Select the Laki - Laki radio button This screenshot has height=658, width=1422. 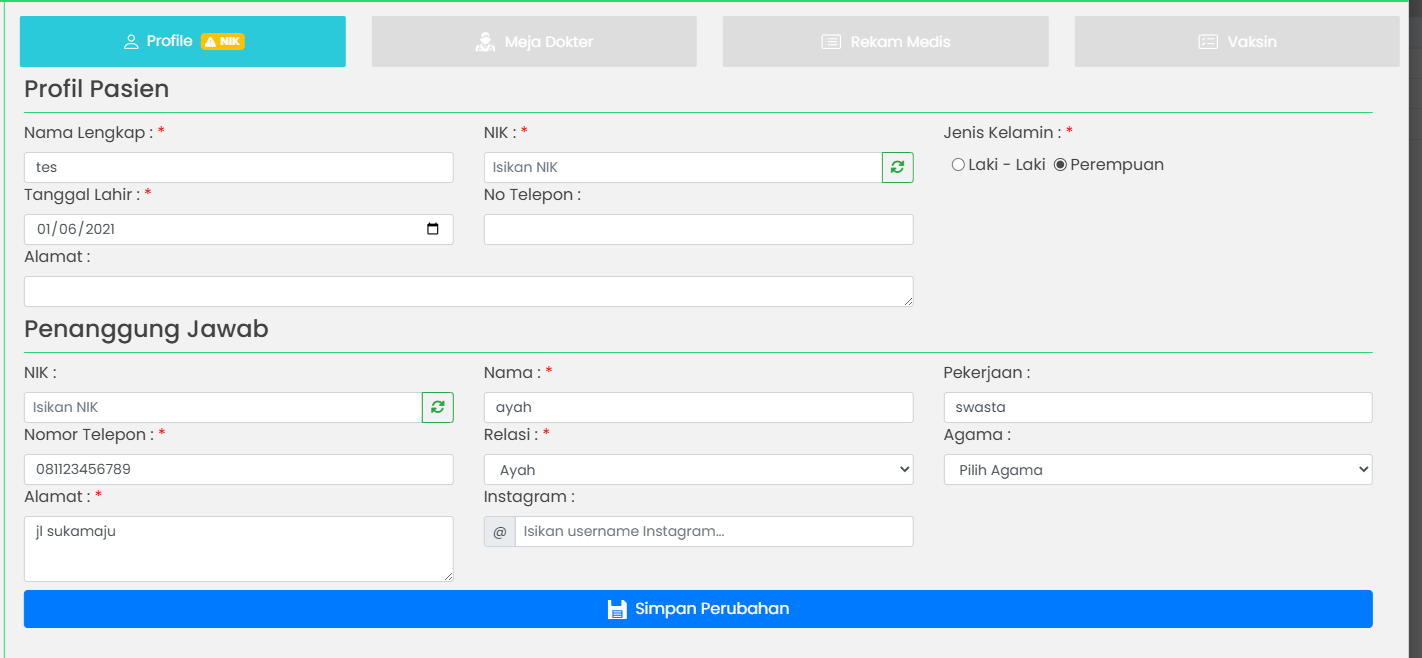click(958, 165)
